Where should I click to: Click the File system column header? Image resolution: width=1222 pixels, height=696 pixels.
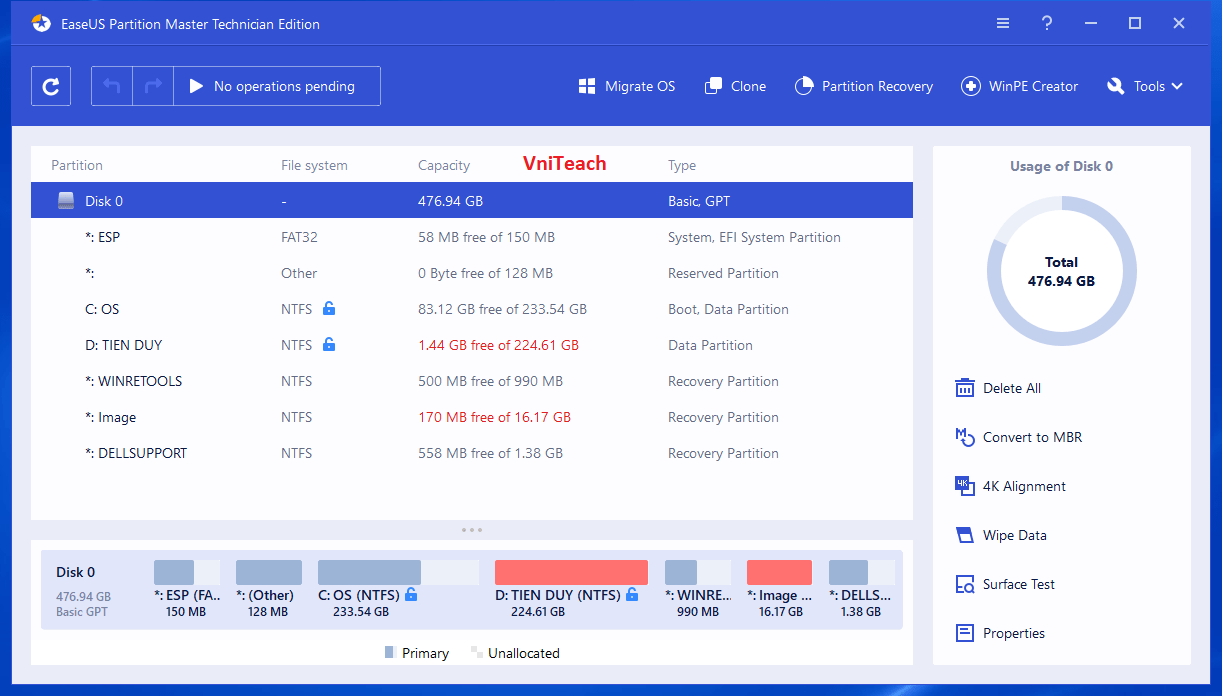[314, 165]
